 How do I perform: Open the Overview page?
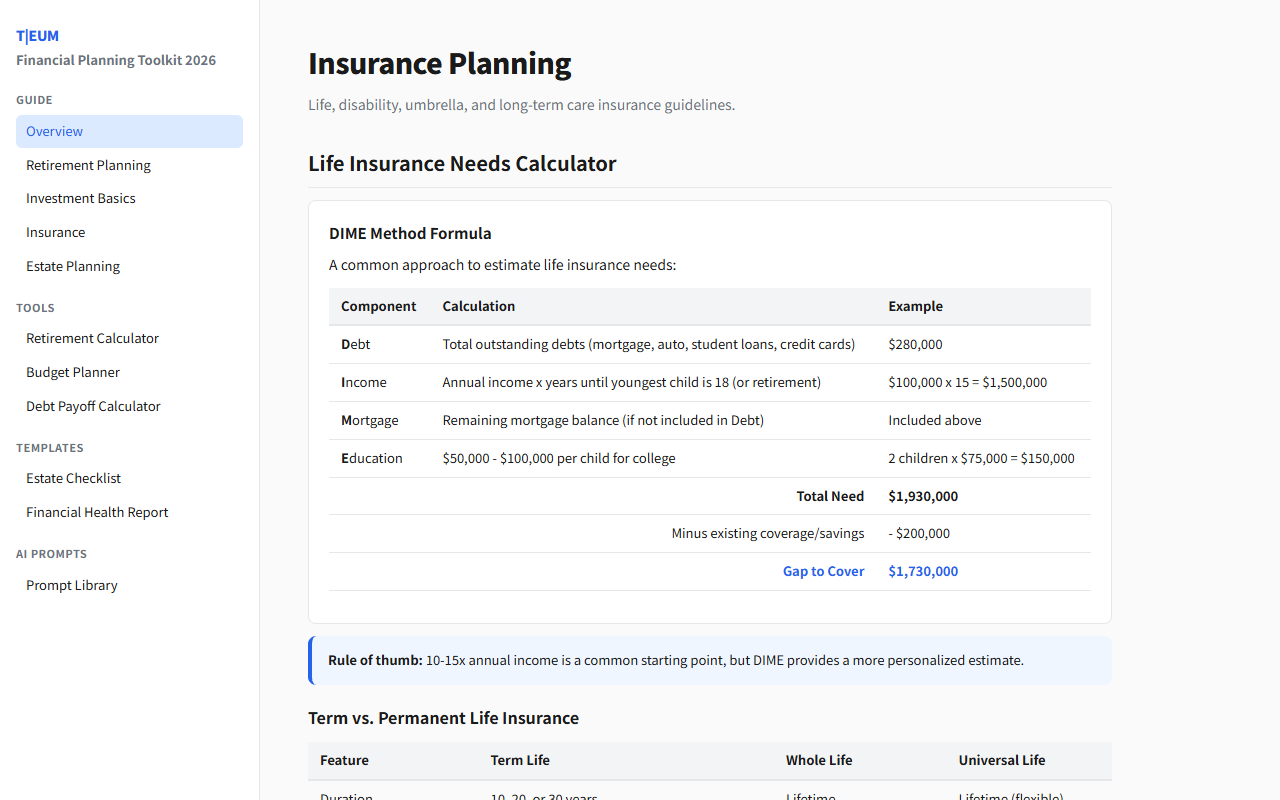[54, 131]
